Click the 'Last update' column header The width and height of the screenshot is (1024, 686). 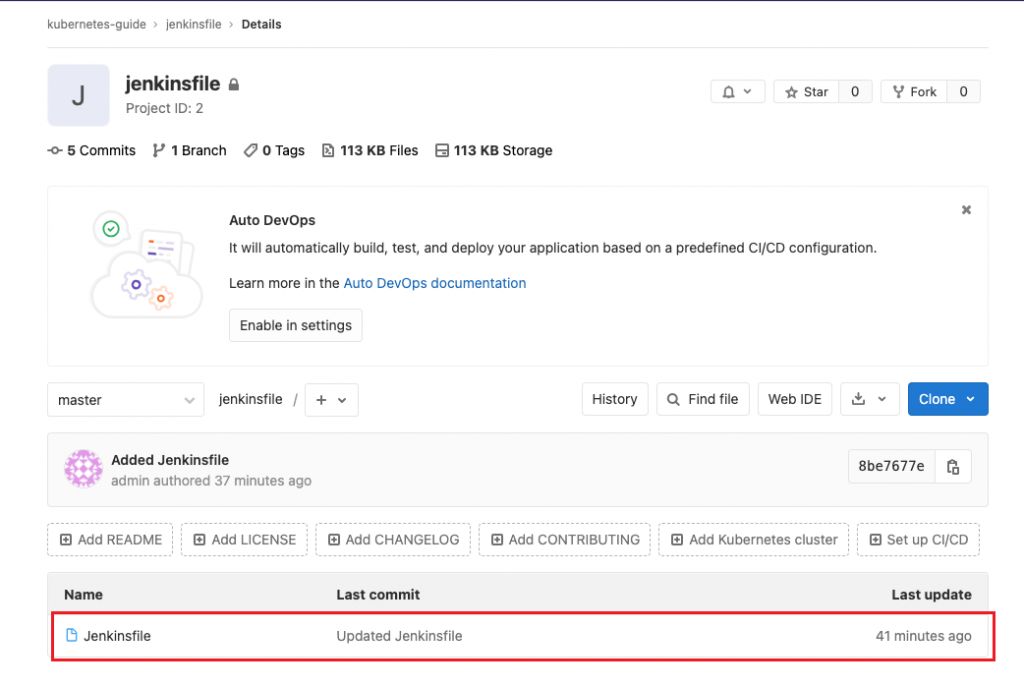pos(931,595)
